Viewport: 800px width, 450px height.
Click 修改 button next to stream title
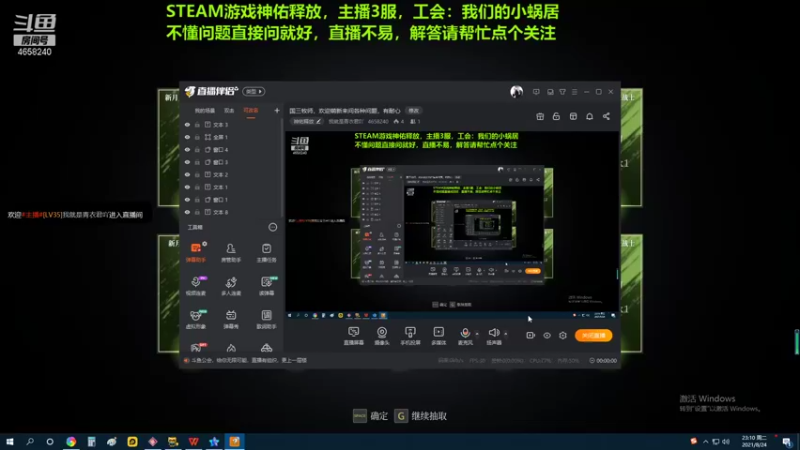[x=413, y=111]
